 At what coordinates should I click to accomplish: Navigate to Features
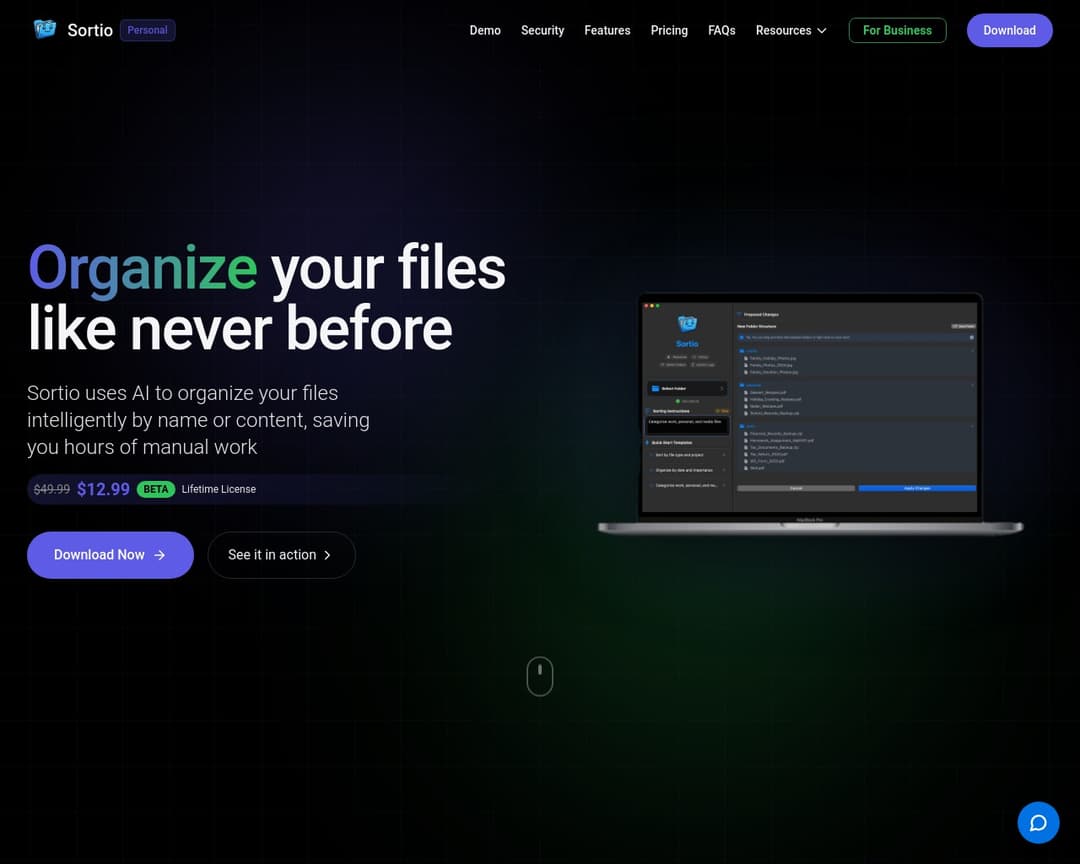tap(607, 30)
